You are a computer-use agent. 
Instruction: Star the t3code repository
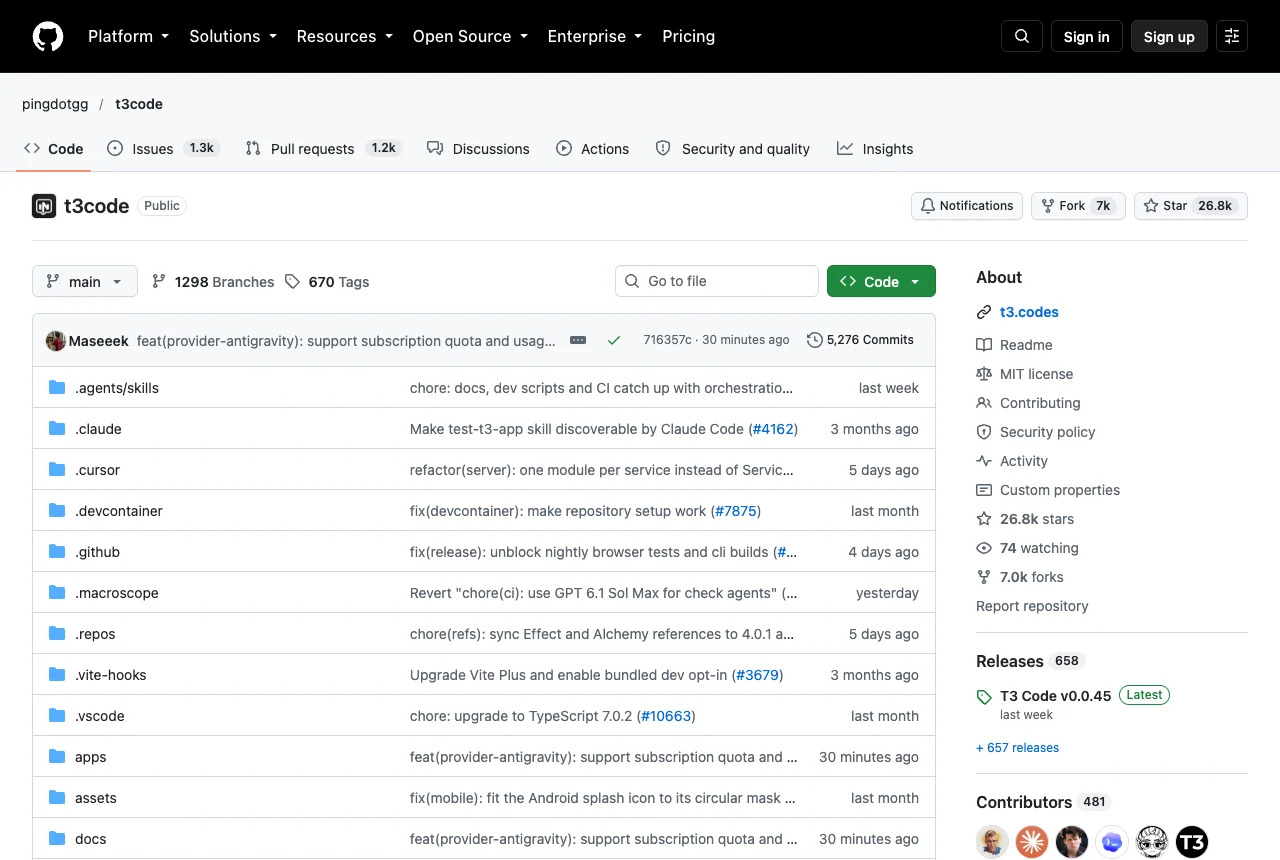[x=1191, y=206]
